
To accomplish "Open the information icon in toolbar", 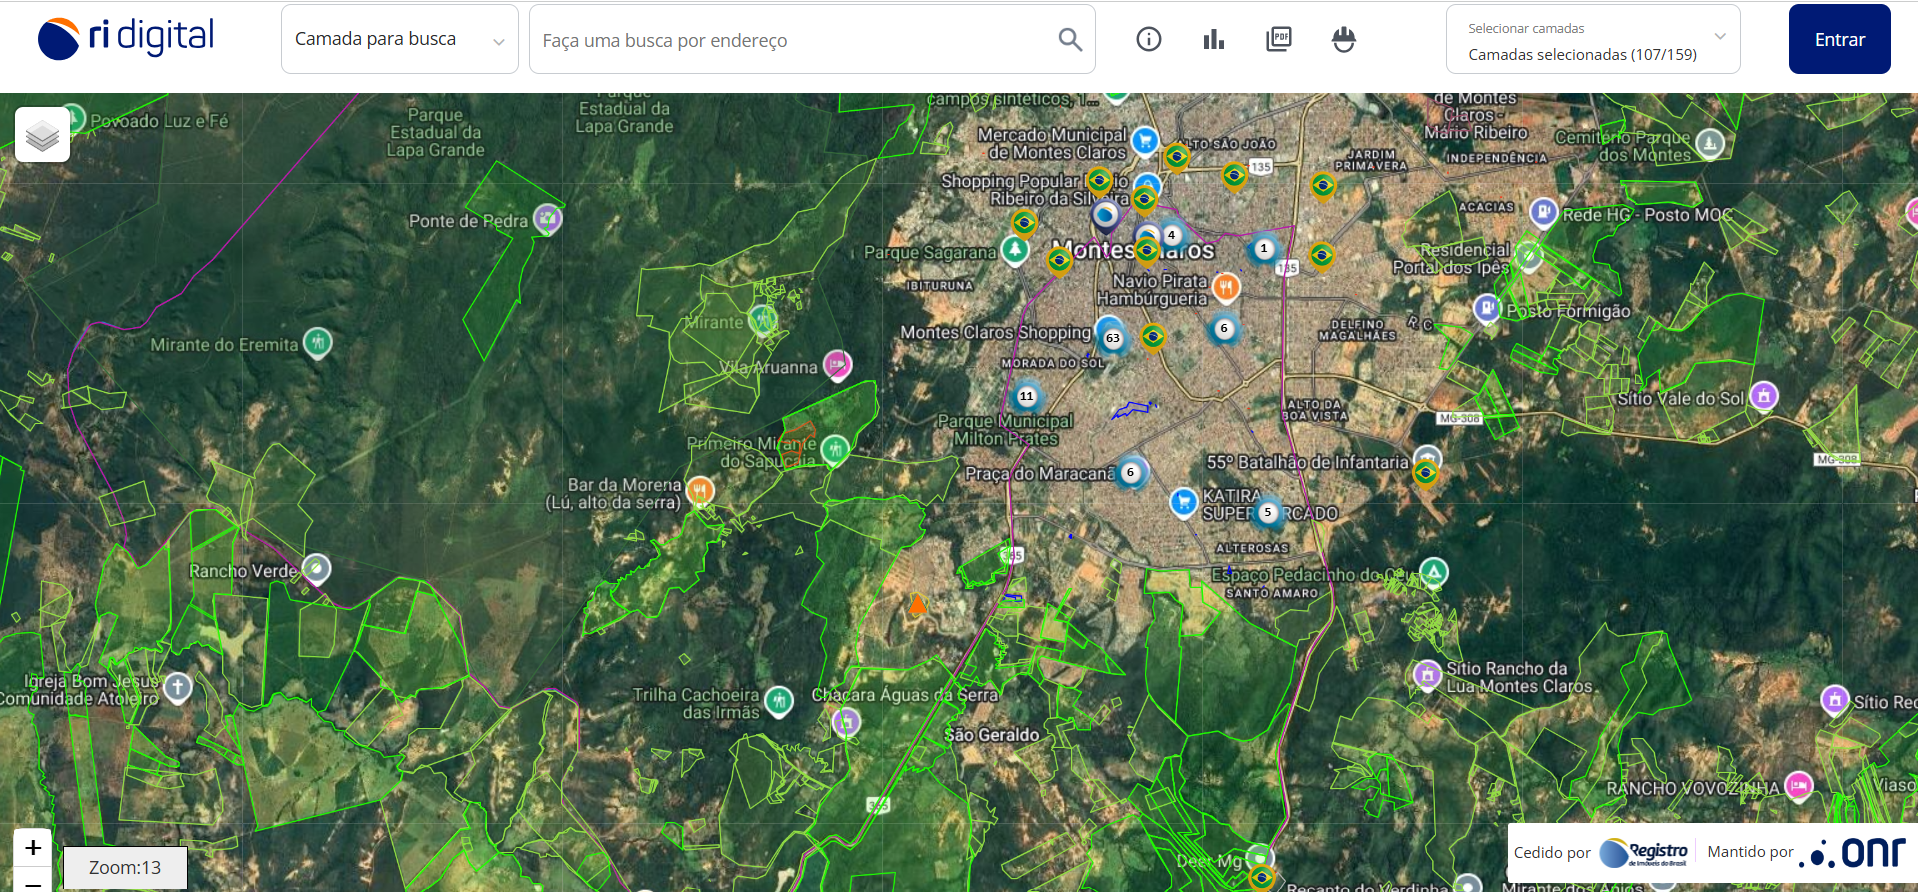I will coord(1149,39).
